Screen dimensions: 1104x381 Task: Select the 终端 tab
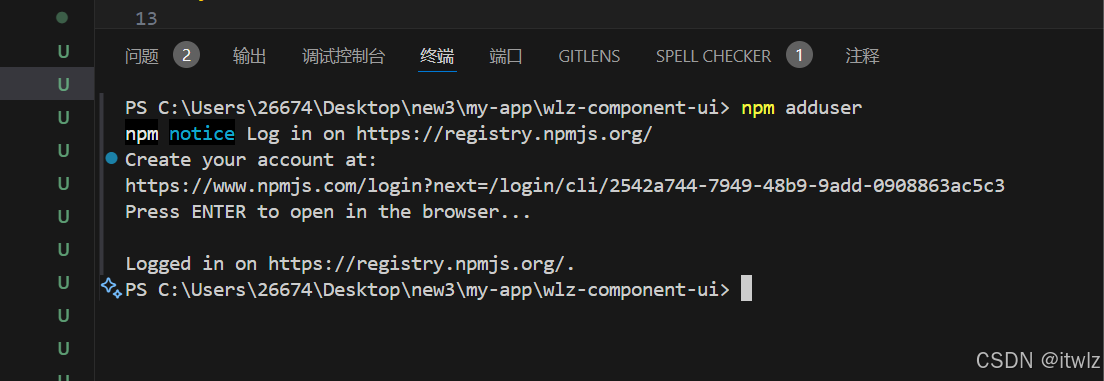coord(437,56)
